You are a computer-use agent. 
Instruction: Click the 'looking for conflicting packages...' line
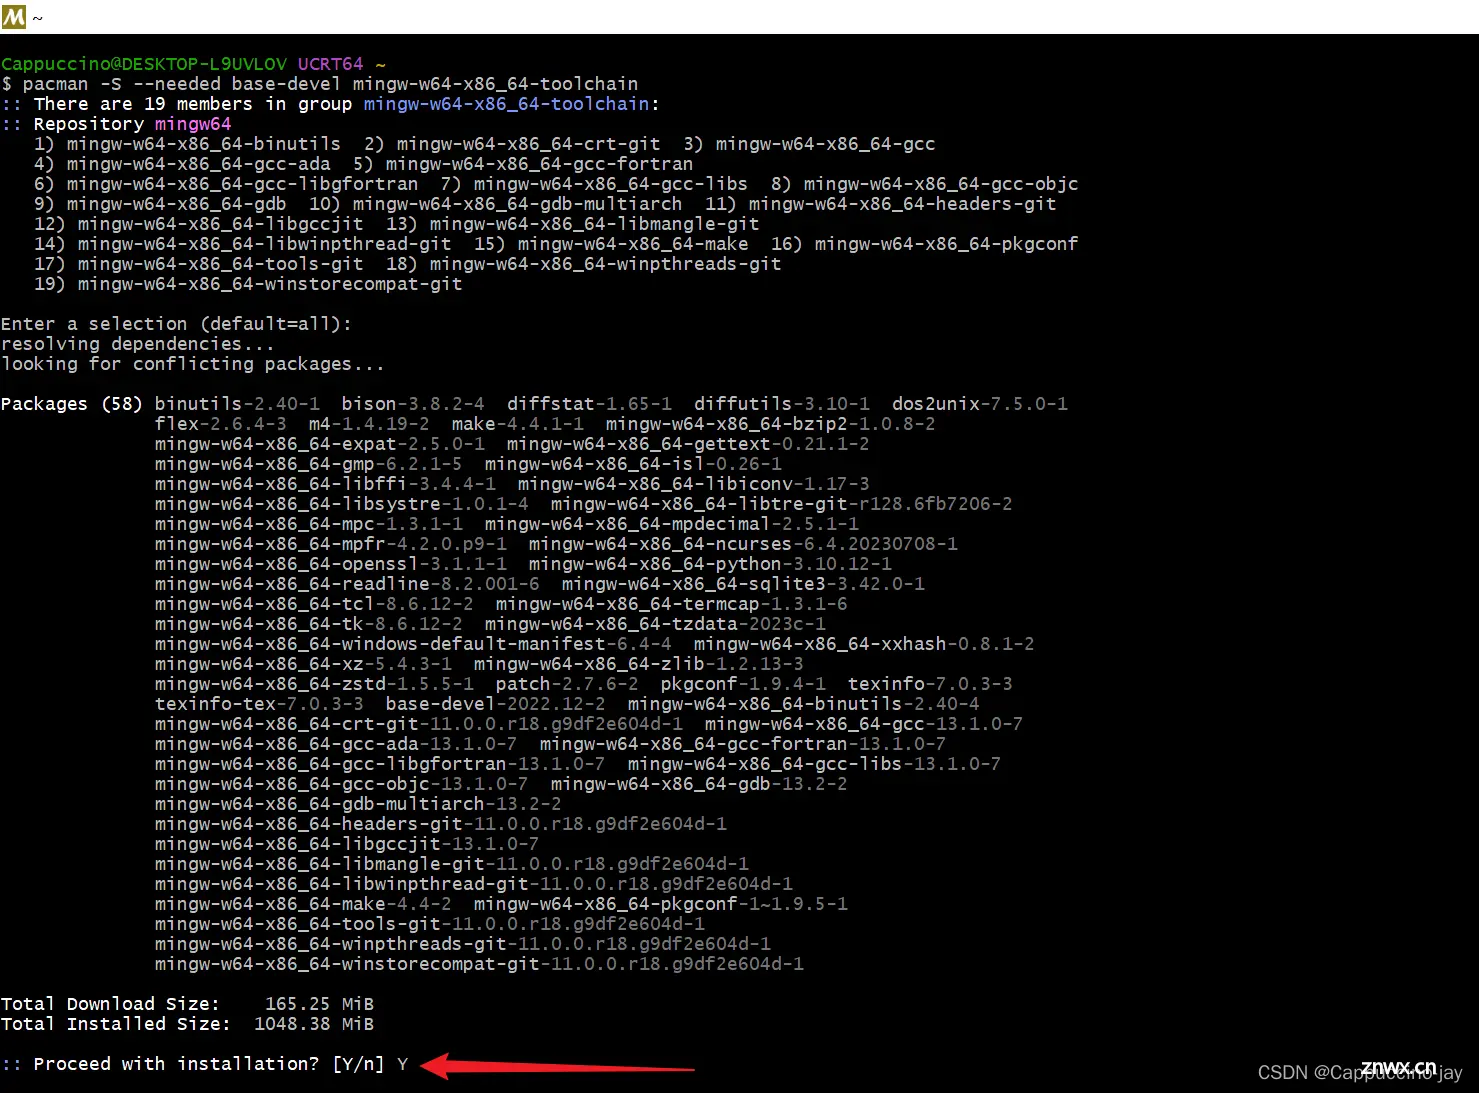(x=193, y=364)
